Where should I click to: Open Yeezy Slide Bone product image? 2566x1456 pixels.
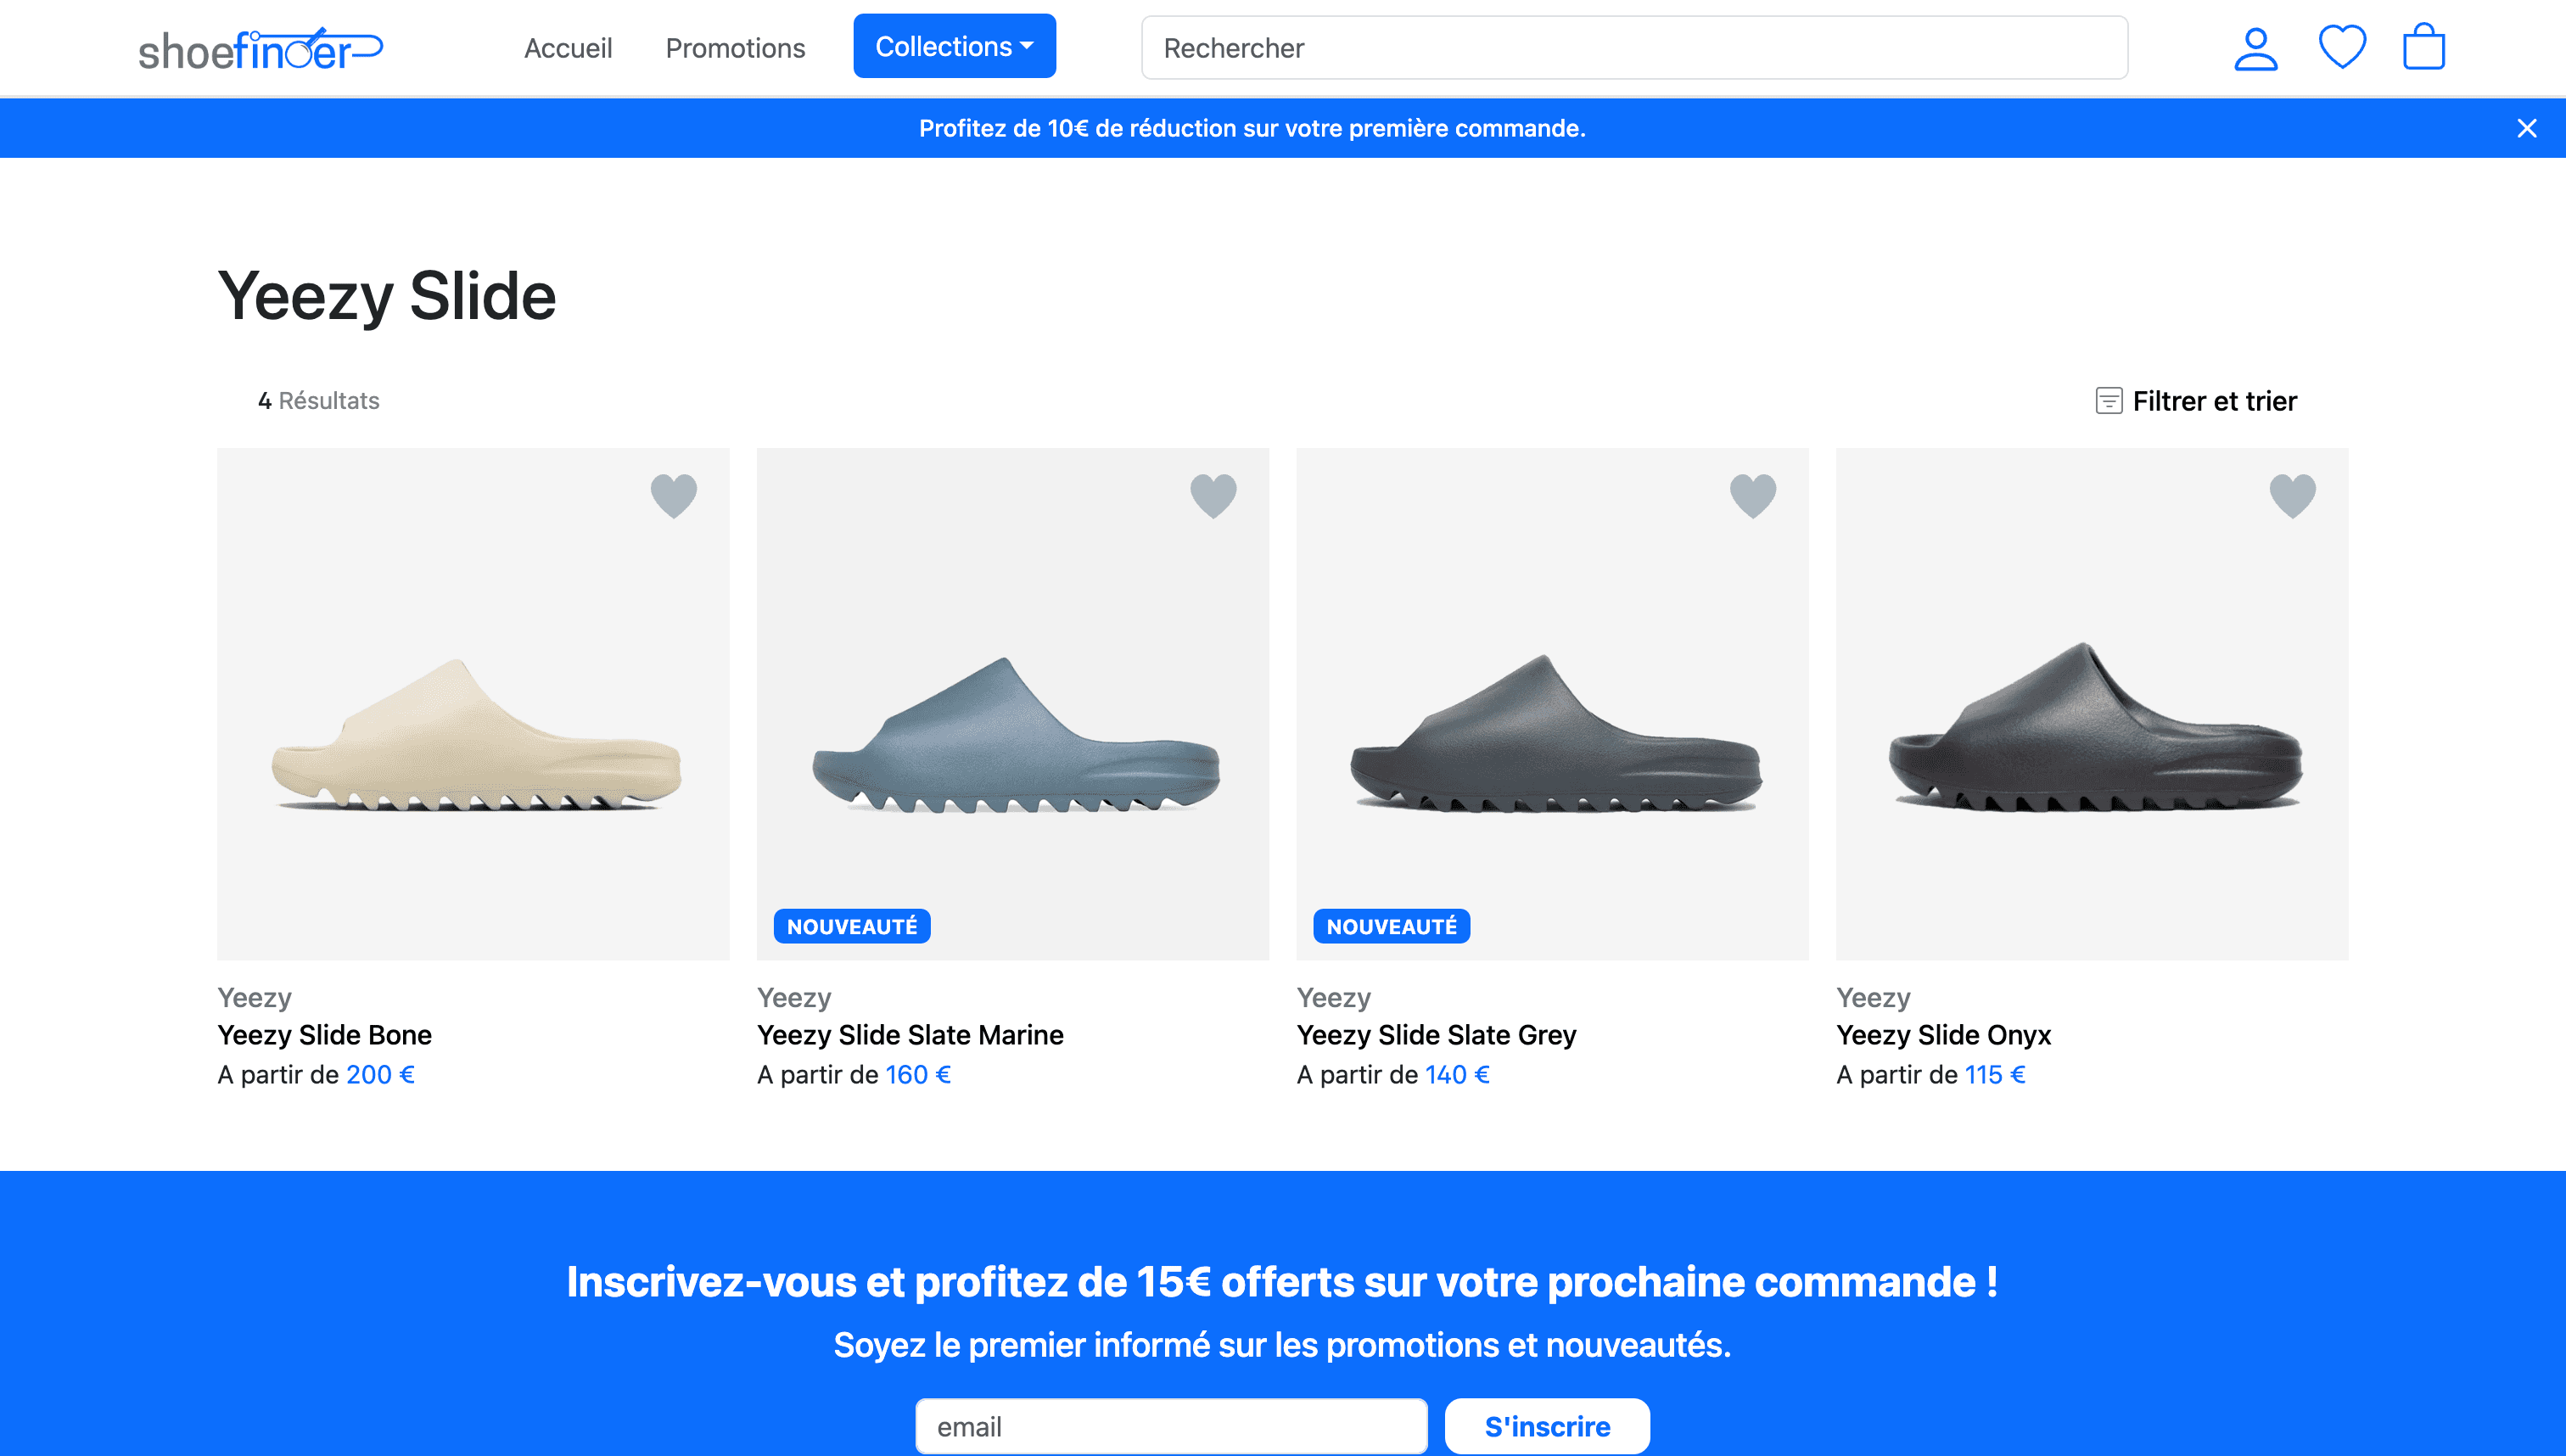point(473,704)
